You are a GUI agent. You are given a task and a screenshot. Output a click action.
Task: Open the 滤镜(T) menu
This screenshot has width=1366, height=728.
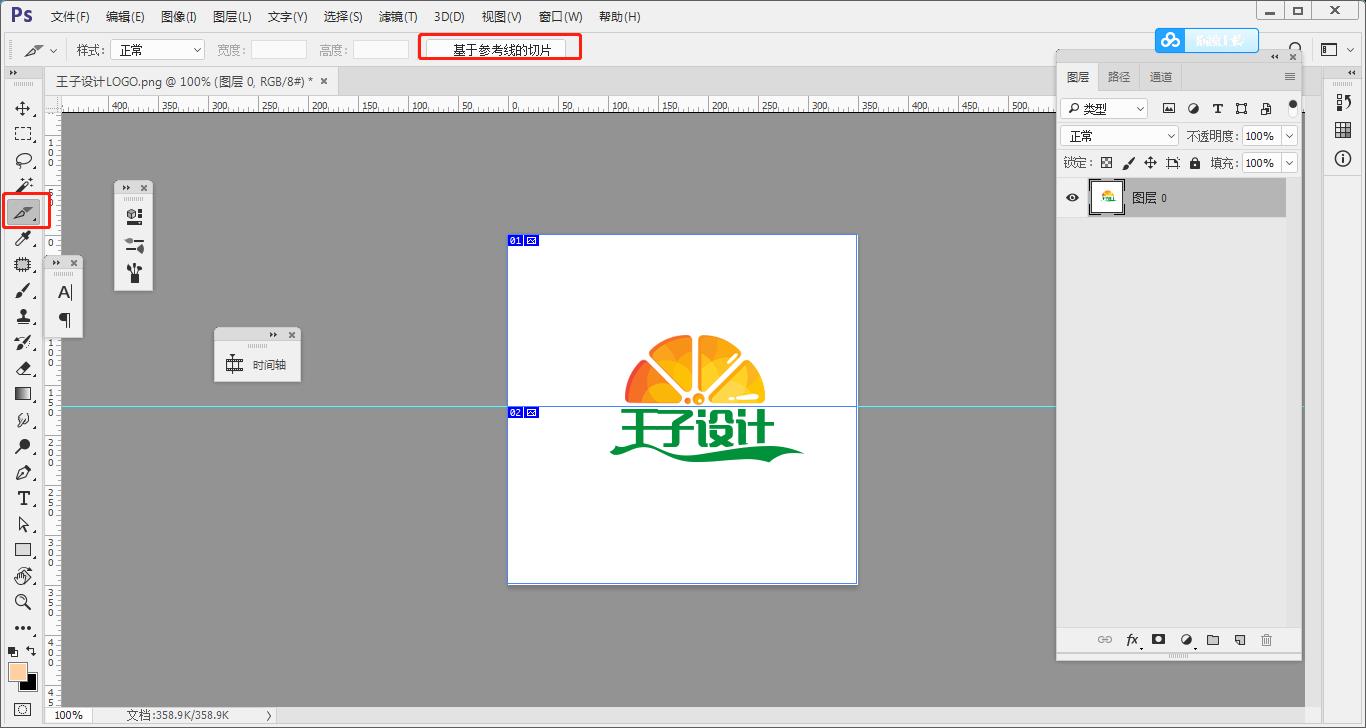click(x=398, y=17)
